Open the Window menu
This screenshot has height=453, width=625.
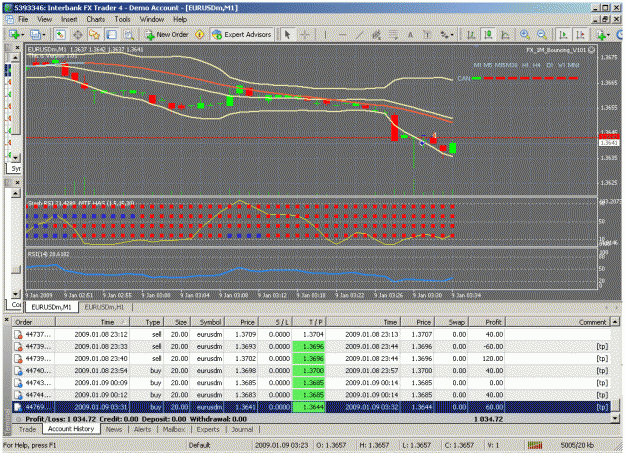click(x=151, y=19)
